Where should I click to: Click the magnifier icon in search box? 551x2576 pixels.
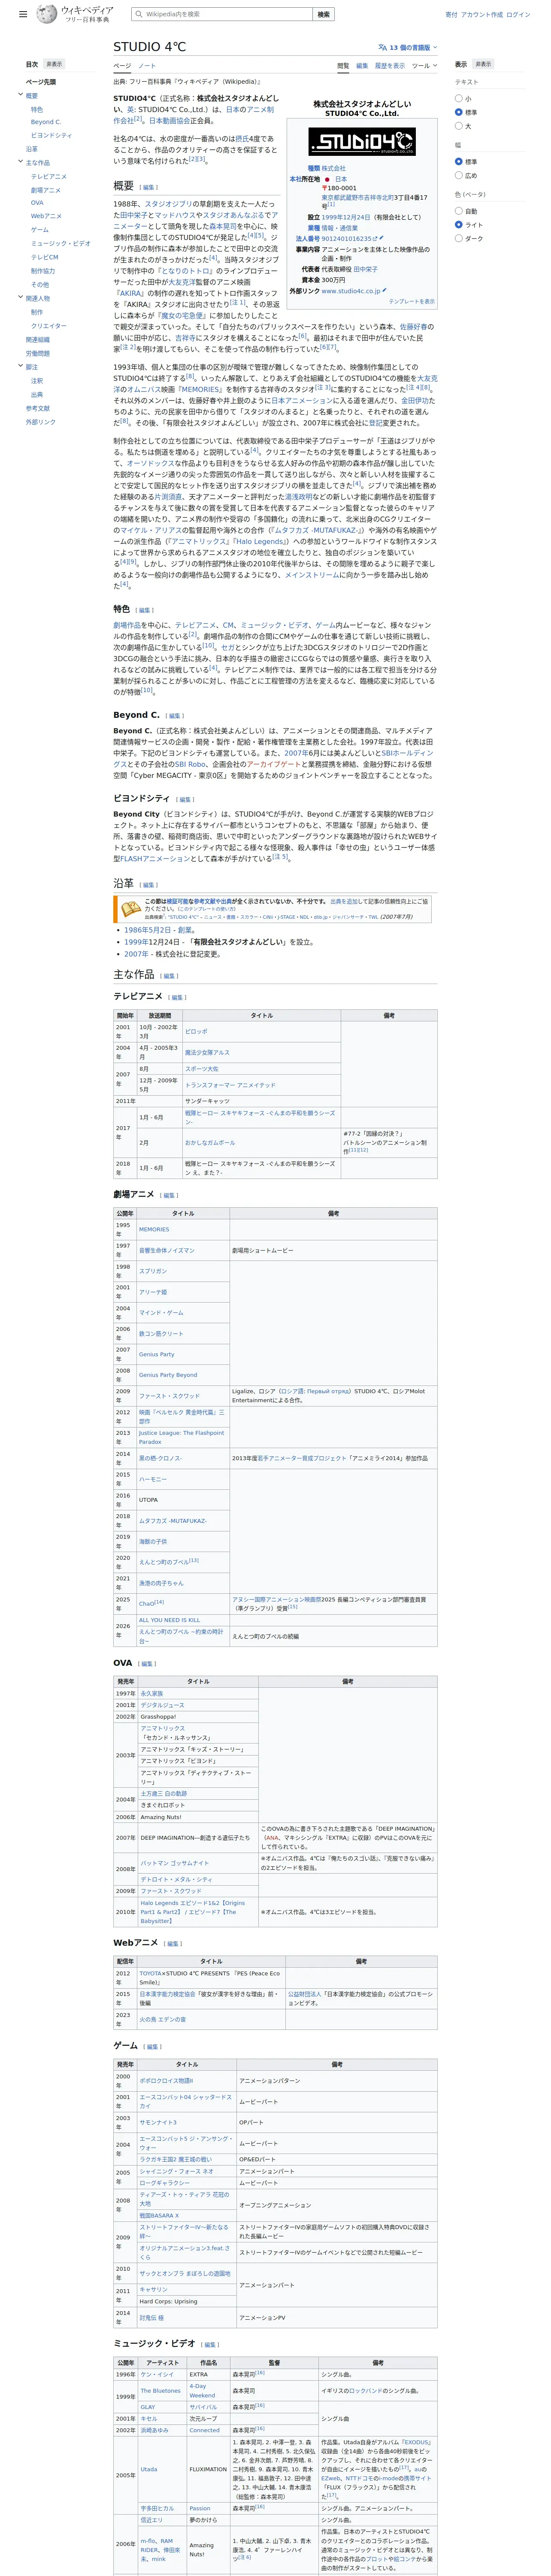coord(139,14)
